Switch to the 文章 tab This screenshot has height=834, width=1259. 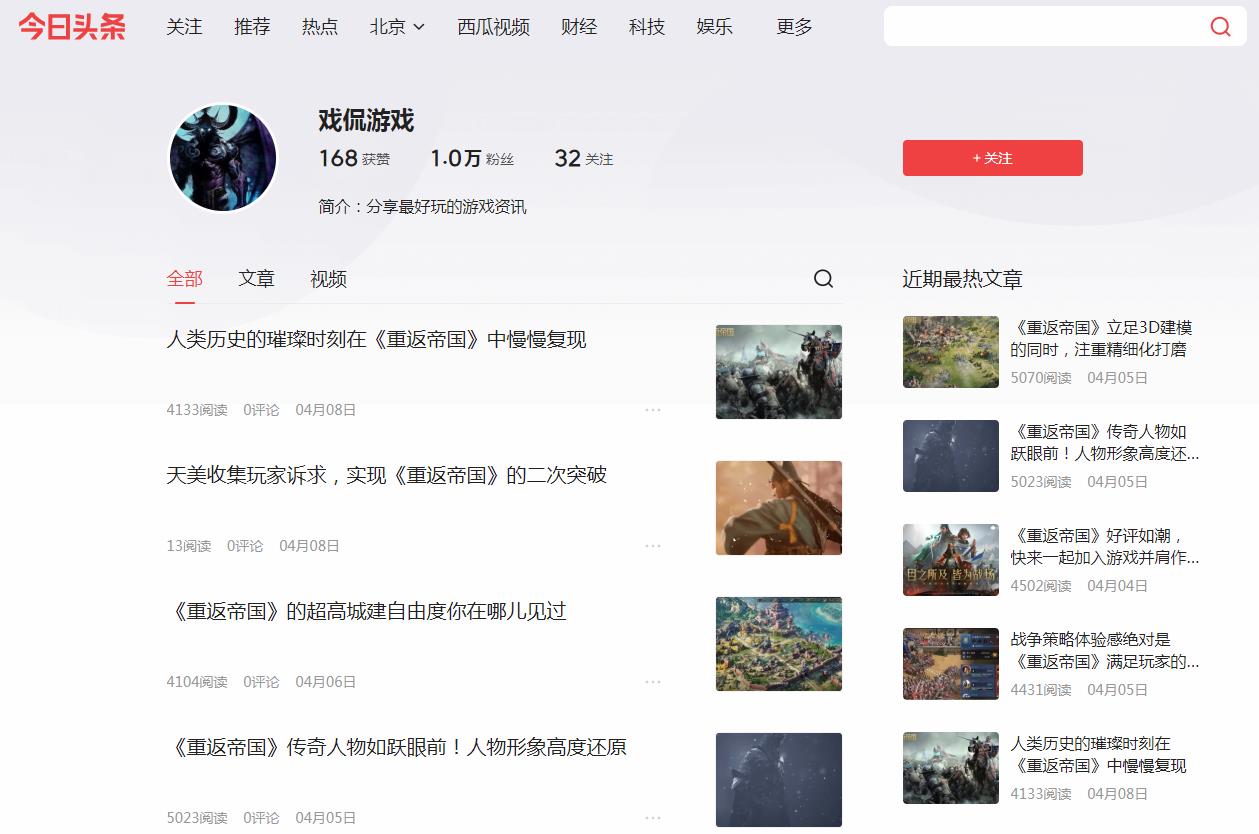click(256, 279)
